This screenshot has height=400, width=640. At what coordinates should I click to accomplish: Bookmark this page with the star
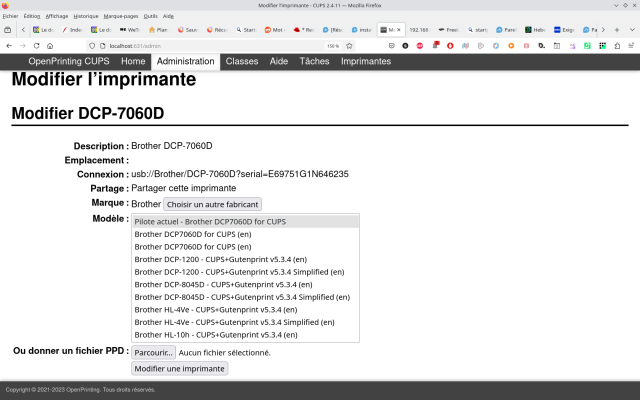[349, 46]
